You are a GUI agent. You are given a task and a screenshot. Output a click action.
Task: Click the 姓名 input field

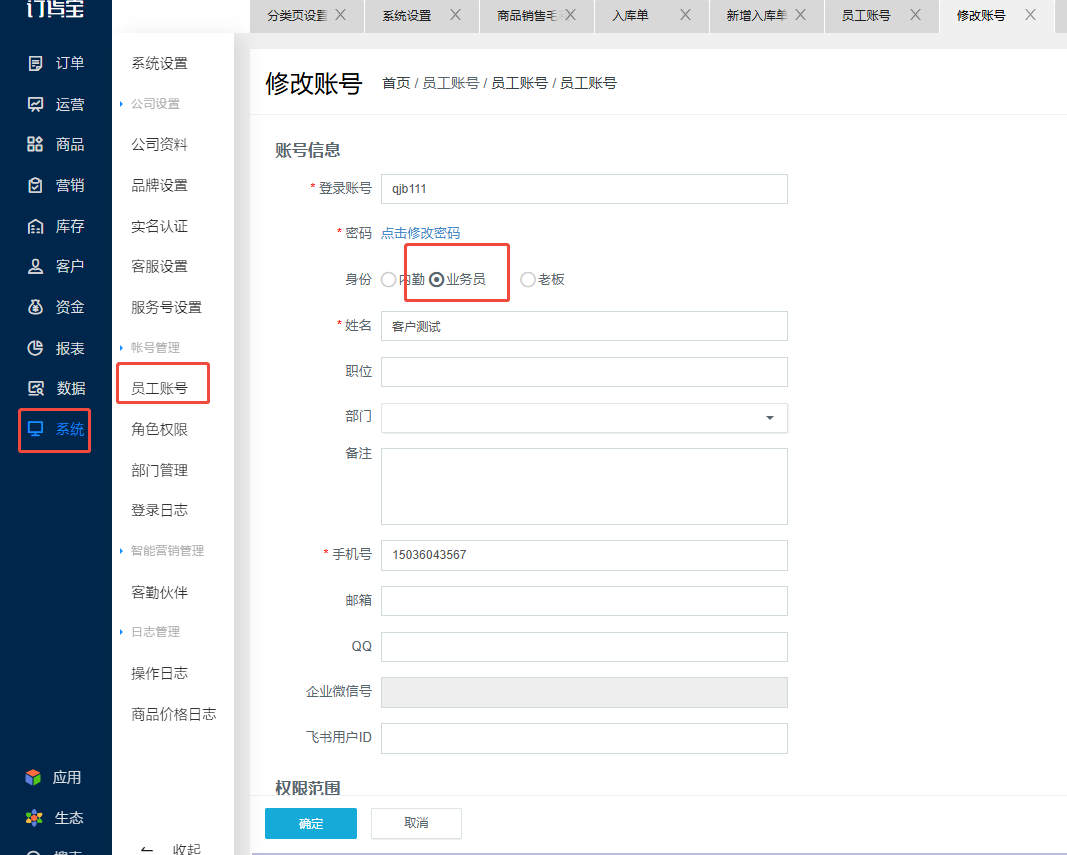coord(584,326)
